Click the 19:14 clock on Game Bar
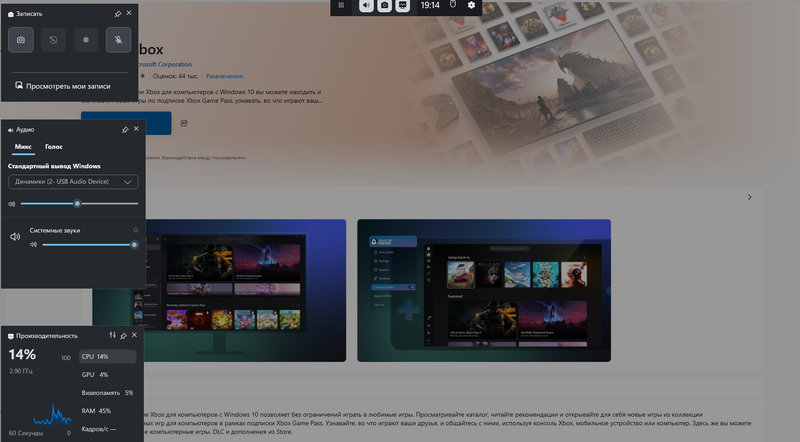 [x=430, y=5]
